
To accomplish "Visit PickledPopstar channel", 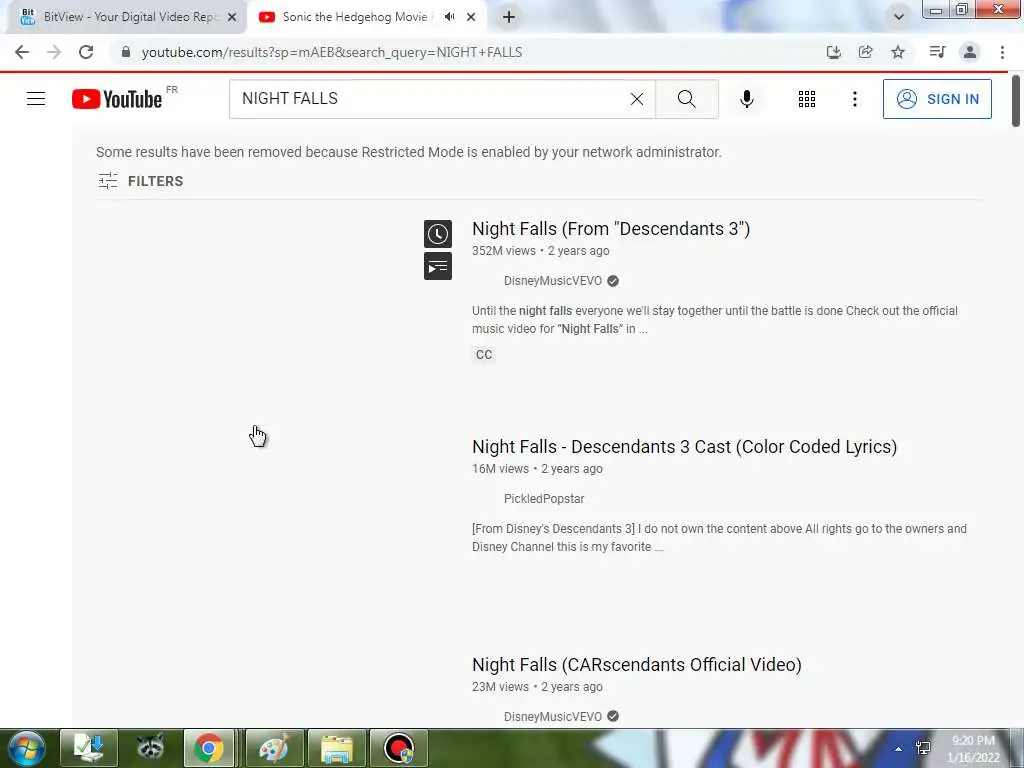I will pos(544,499).
